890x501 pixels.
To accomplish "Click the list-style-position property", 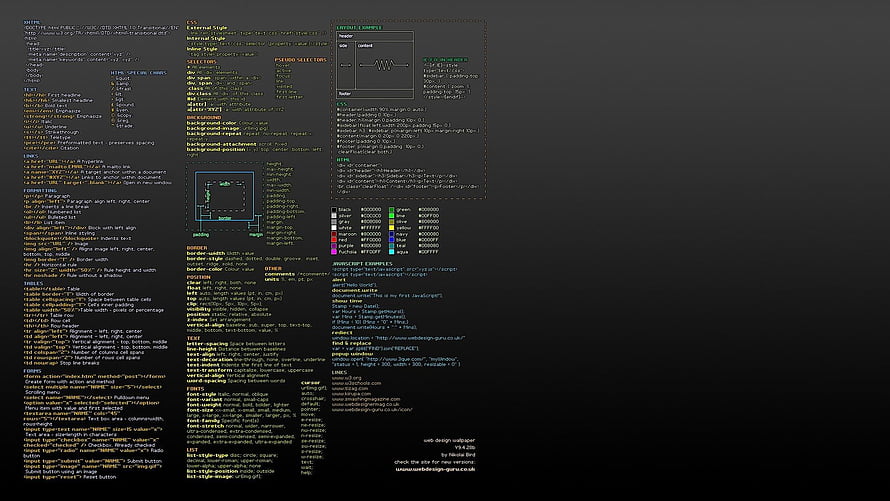I will (212, 471).
